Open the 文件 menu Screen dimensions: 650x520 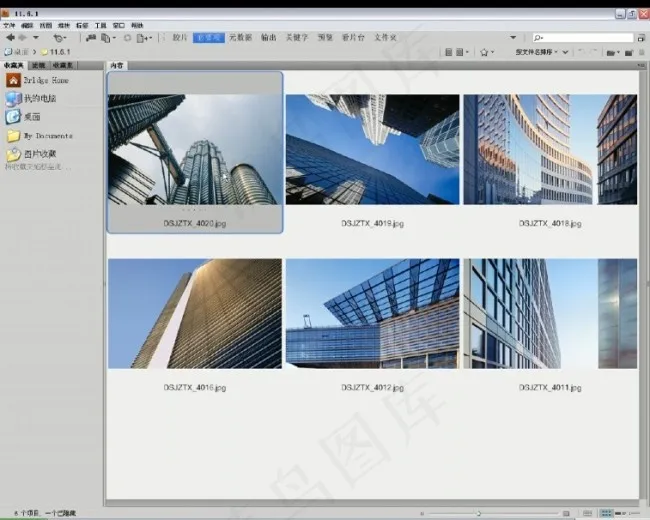point(9,24)
